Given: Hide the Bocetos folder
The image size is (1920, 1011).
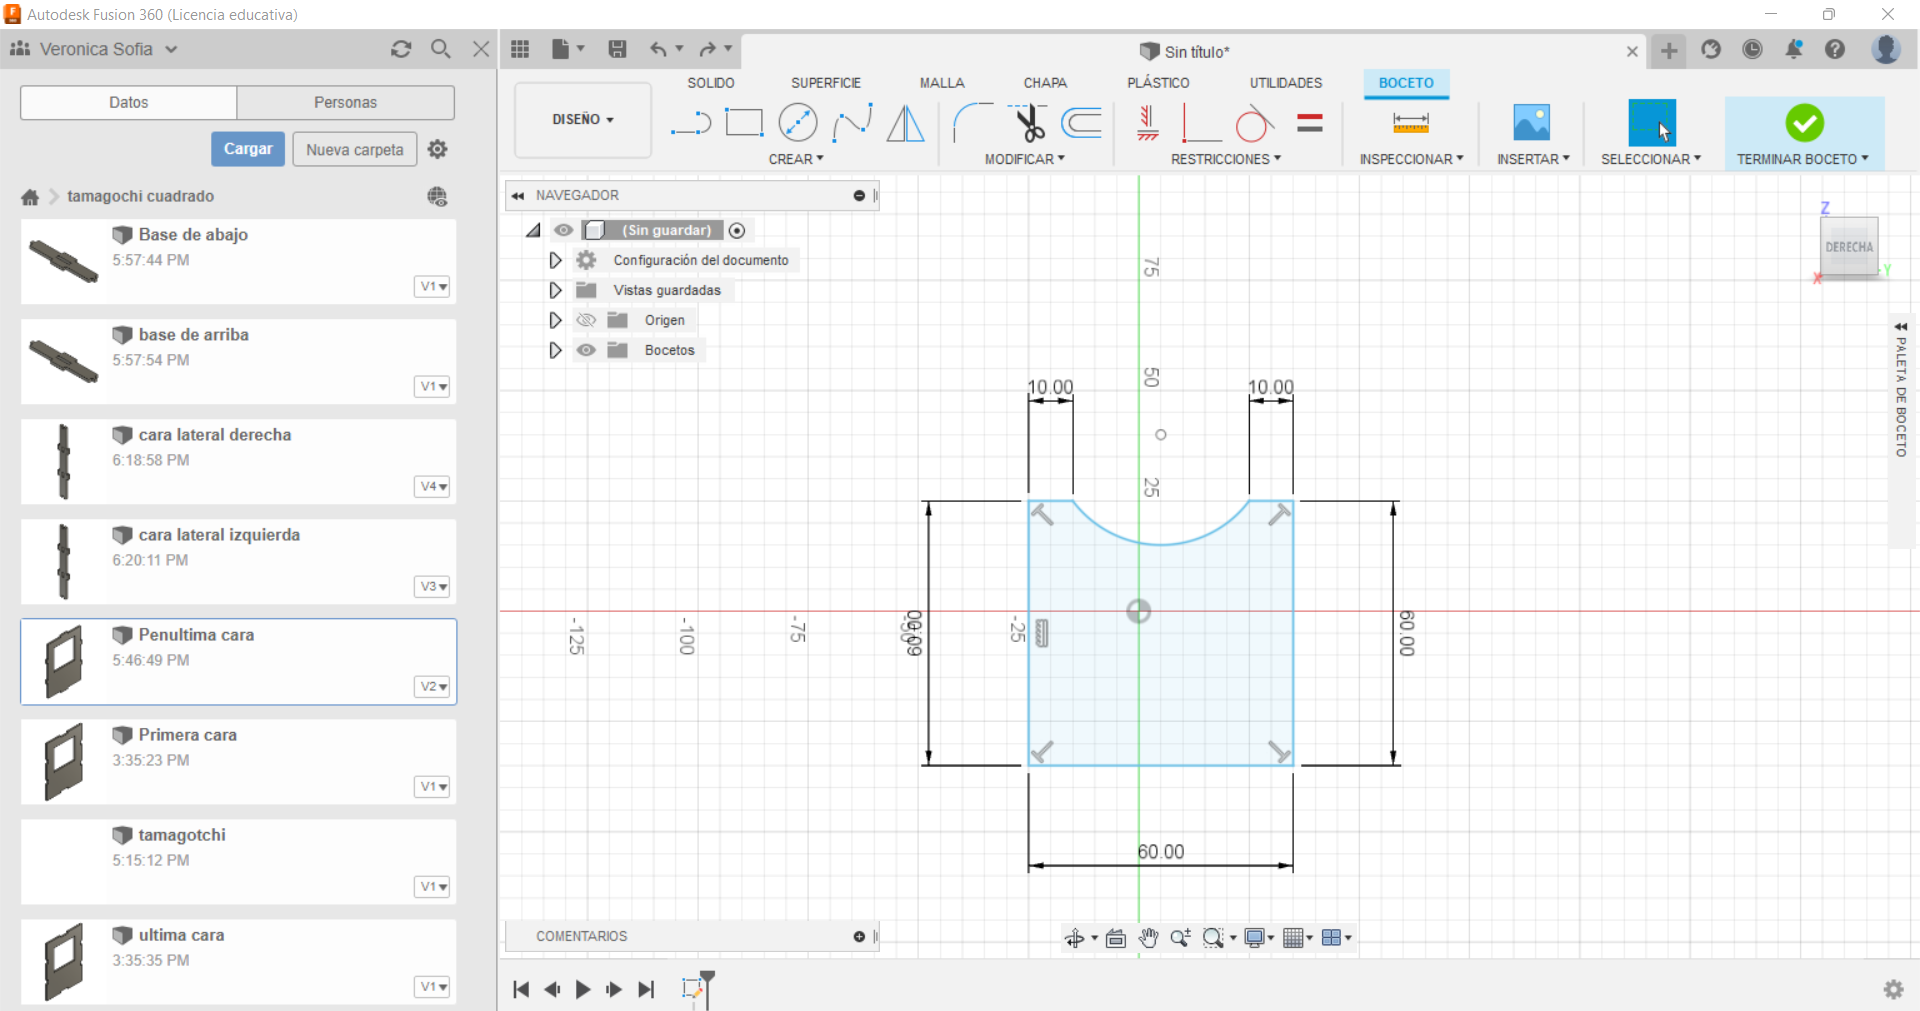Looking at the screenshot, I should [x=586, y=350].
